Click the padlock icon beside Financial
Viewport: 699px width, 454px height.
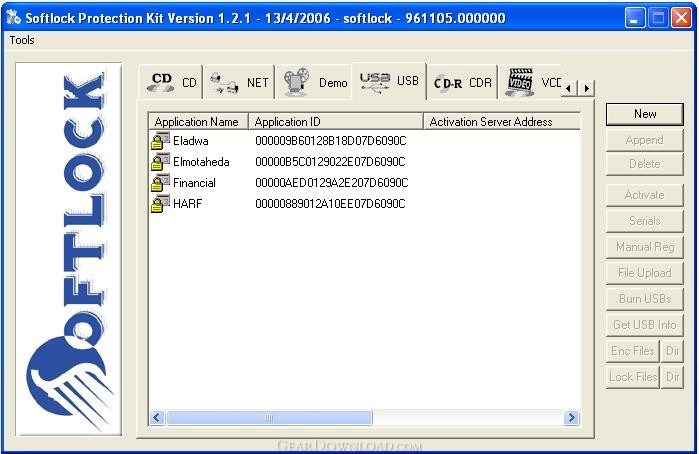(160, 182)
